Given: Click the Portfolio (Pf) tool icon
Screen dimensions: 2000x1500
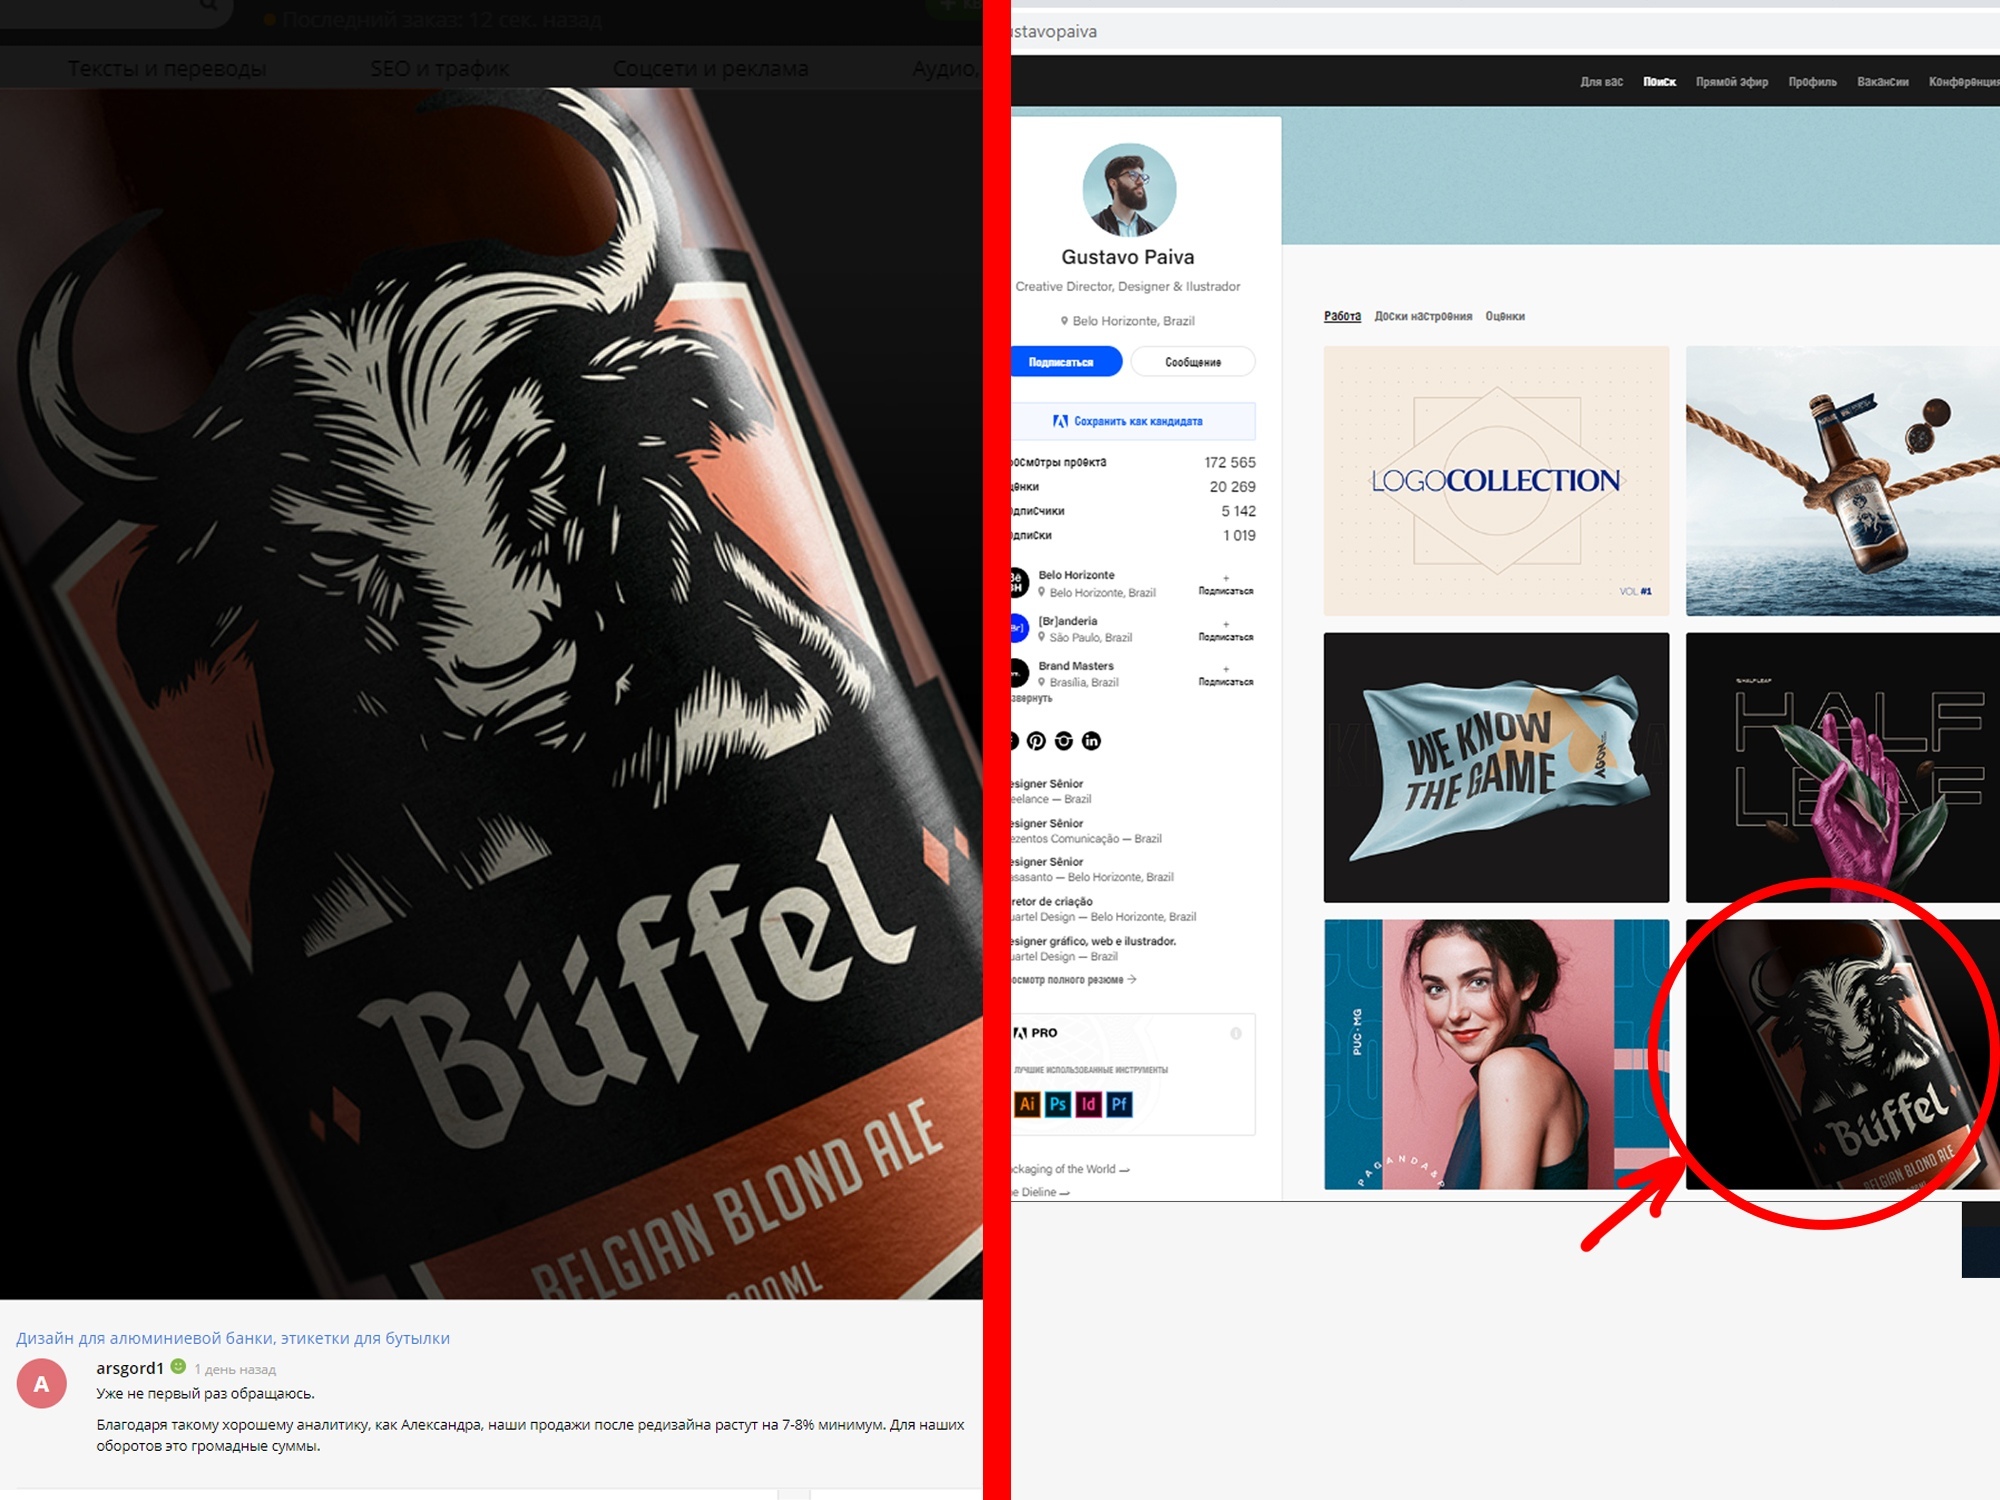Looking at the screenshot, I should coord(1119,1104).
